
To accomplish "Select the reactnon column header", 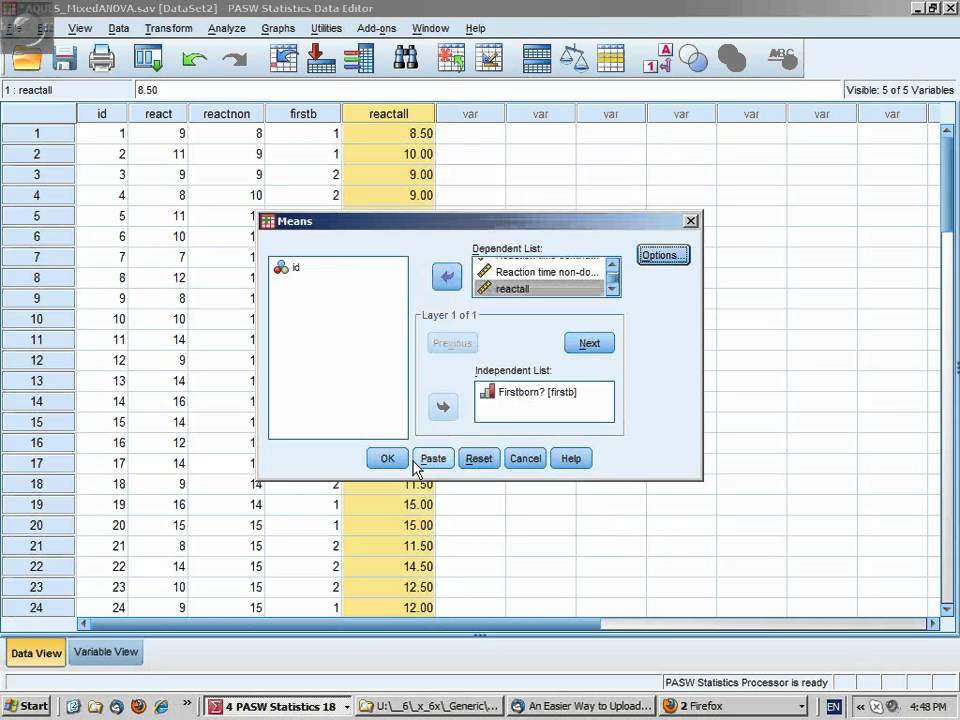I will (227, 114).
